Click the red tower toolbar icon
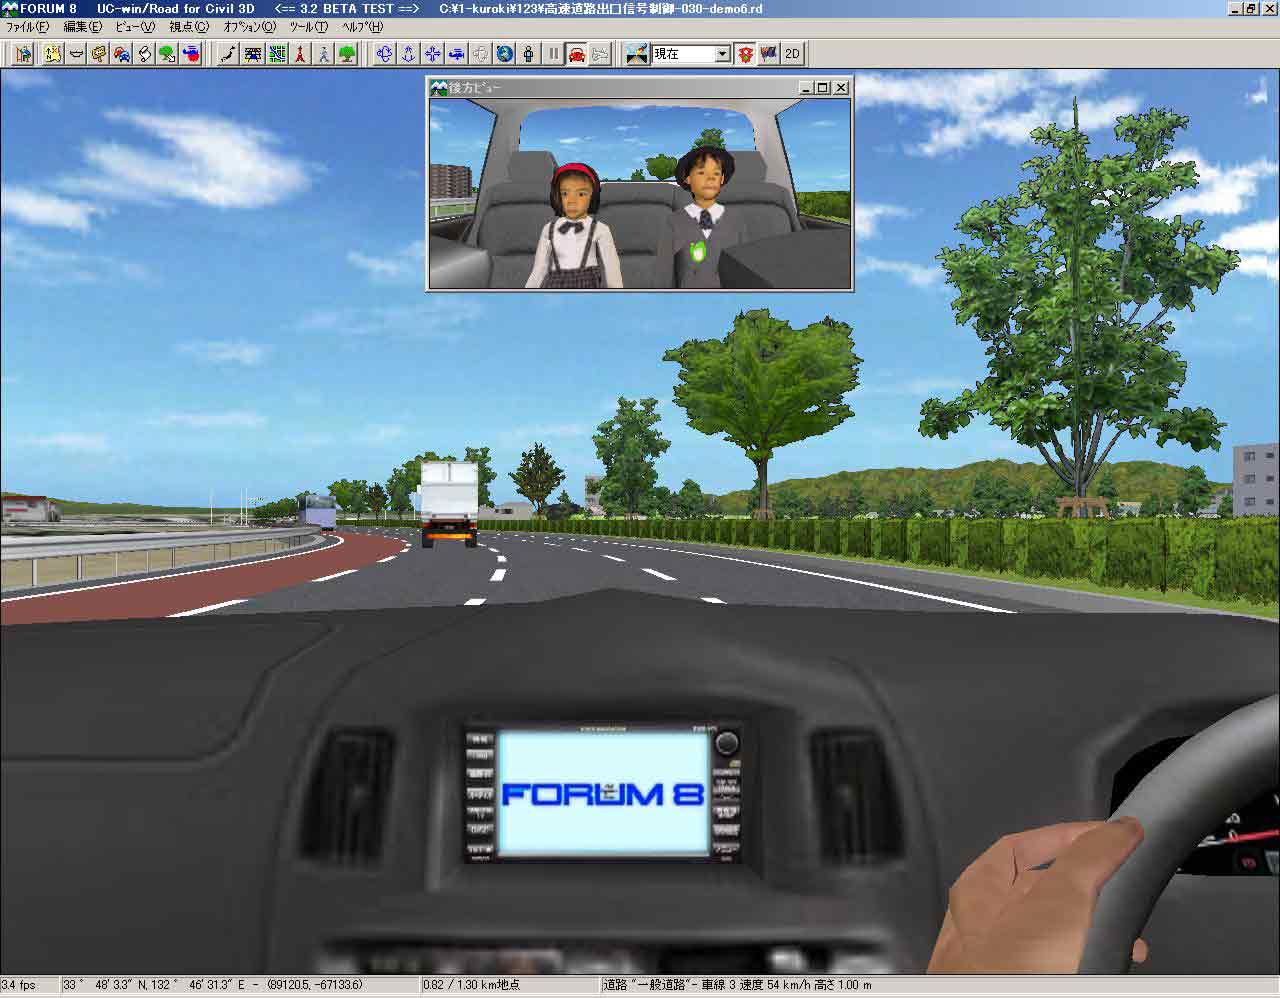This screenshot has height=998, width=1280. coord(300,54)
